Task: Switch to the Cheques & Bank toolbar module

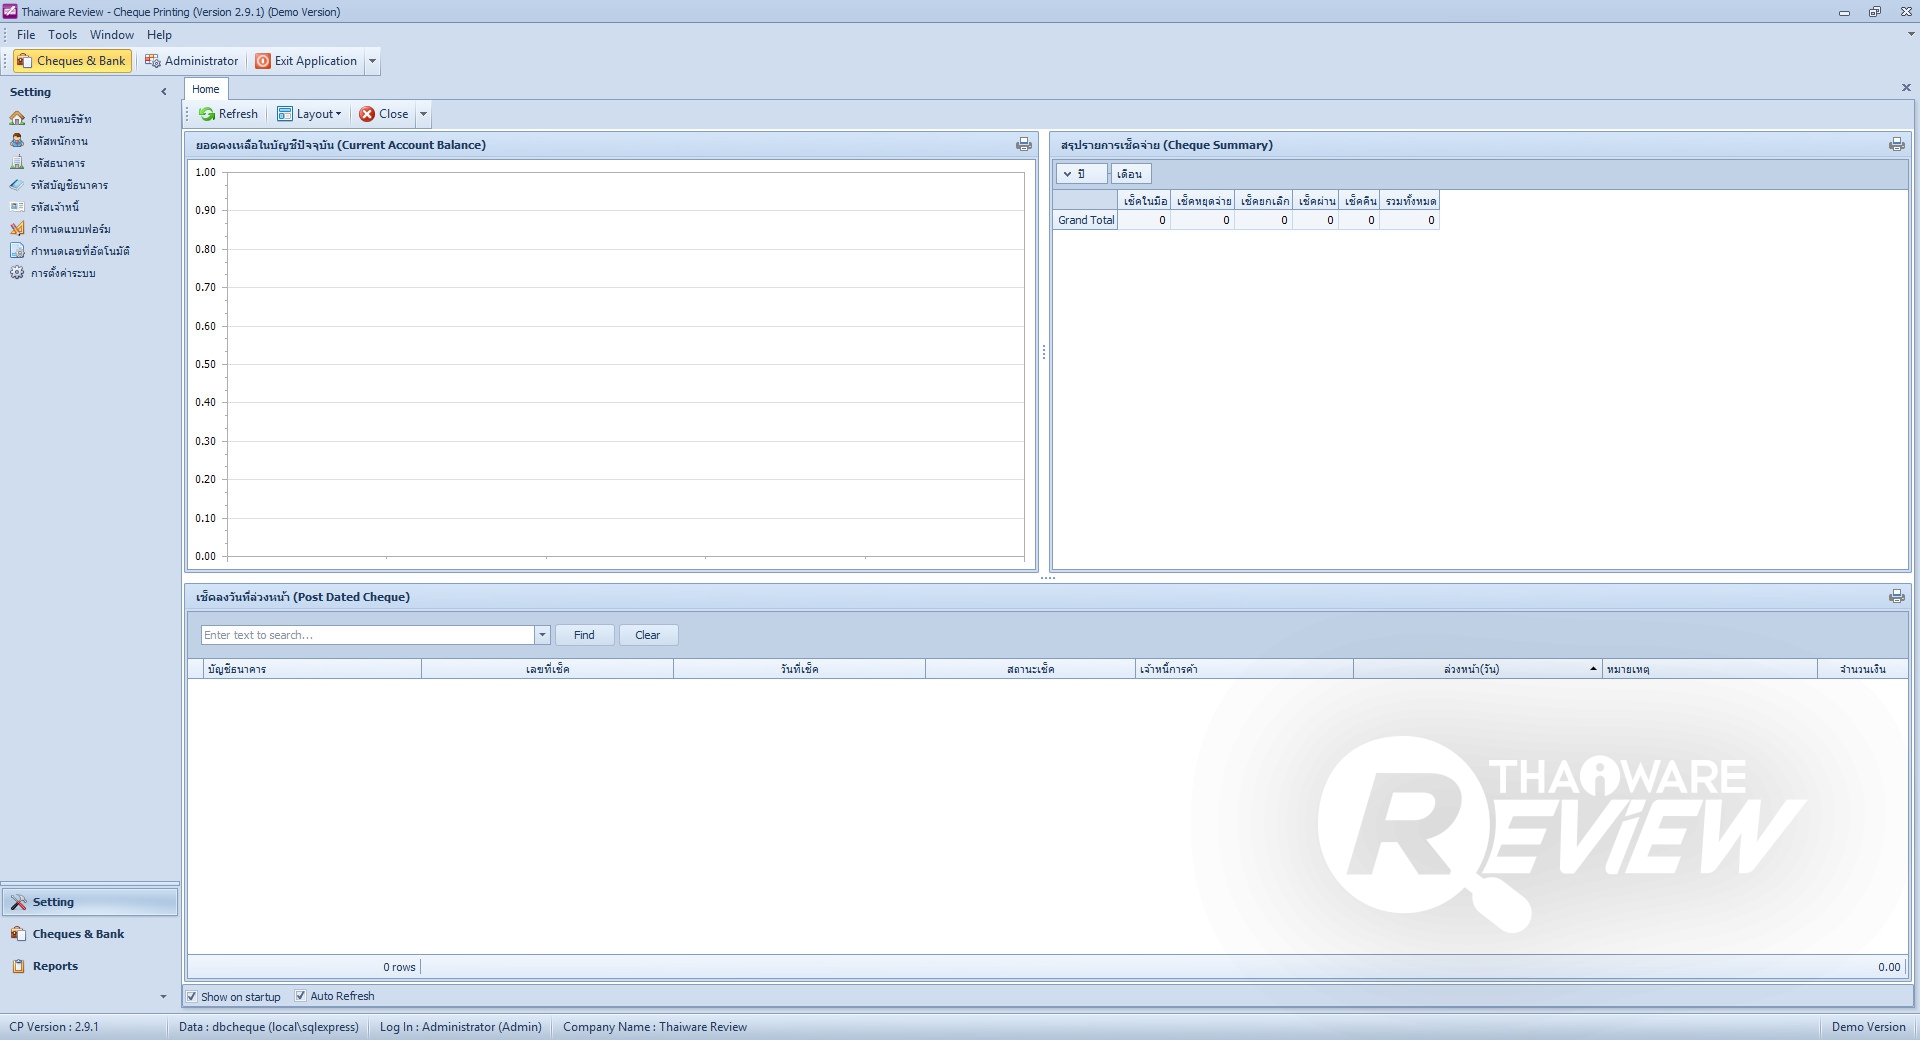Action: pyautogui.click(x=72, y=61)
